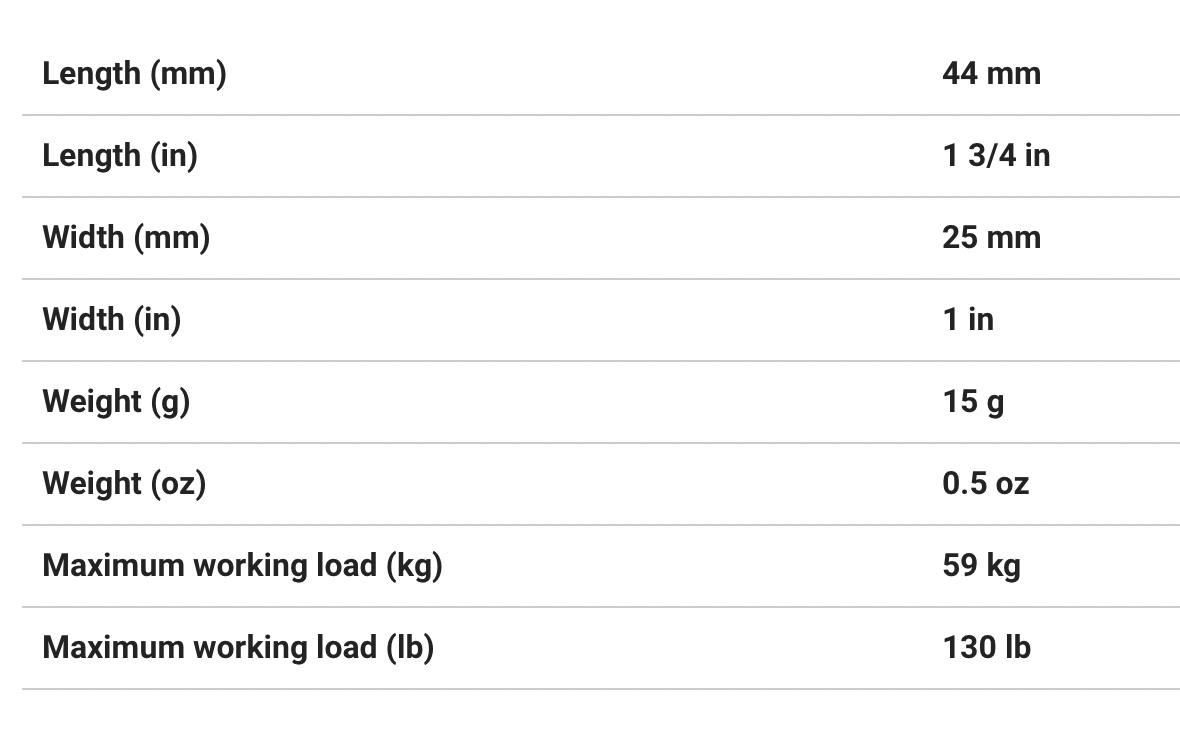Viewport: 1180px width, 754px height.
Task: Click the divider line under the Weight (oz) row
Action: click(x=600, y=525)
